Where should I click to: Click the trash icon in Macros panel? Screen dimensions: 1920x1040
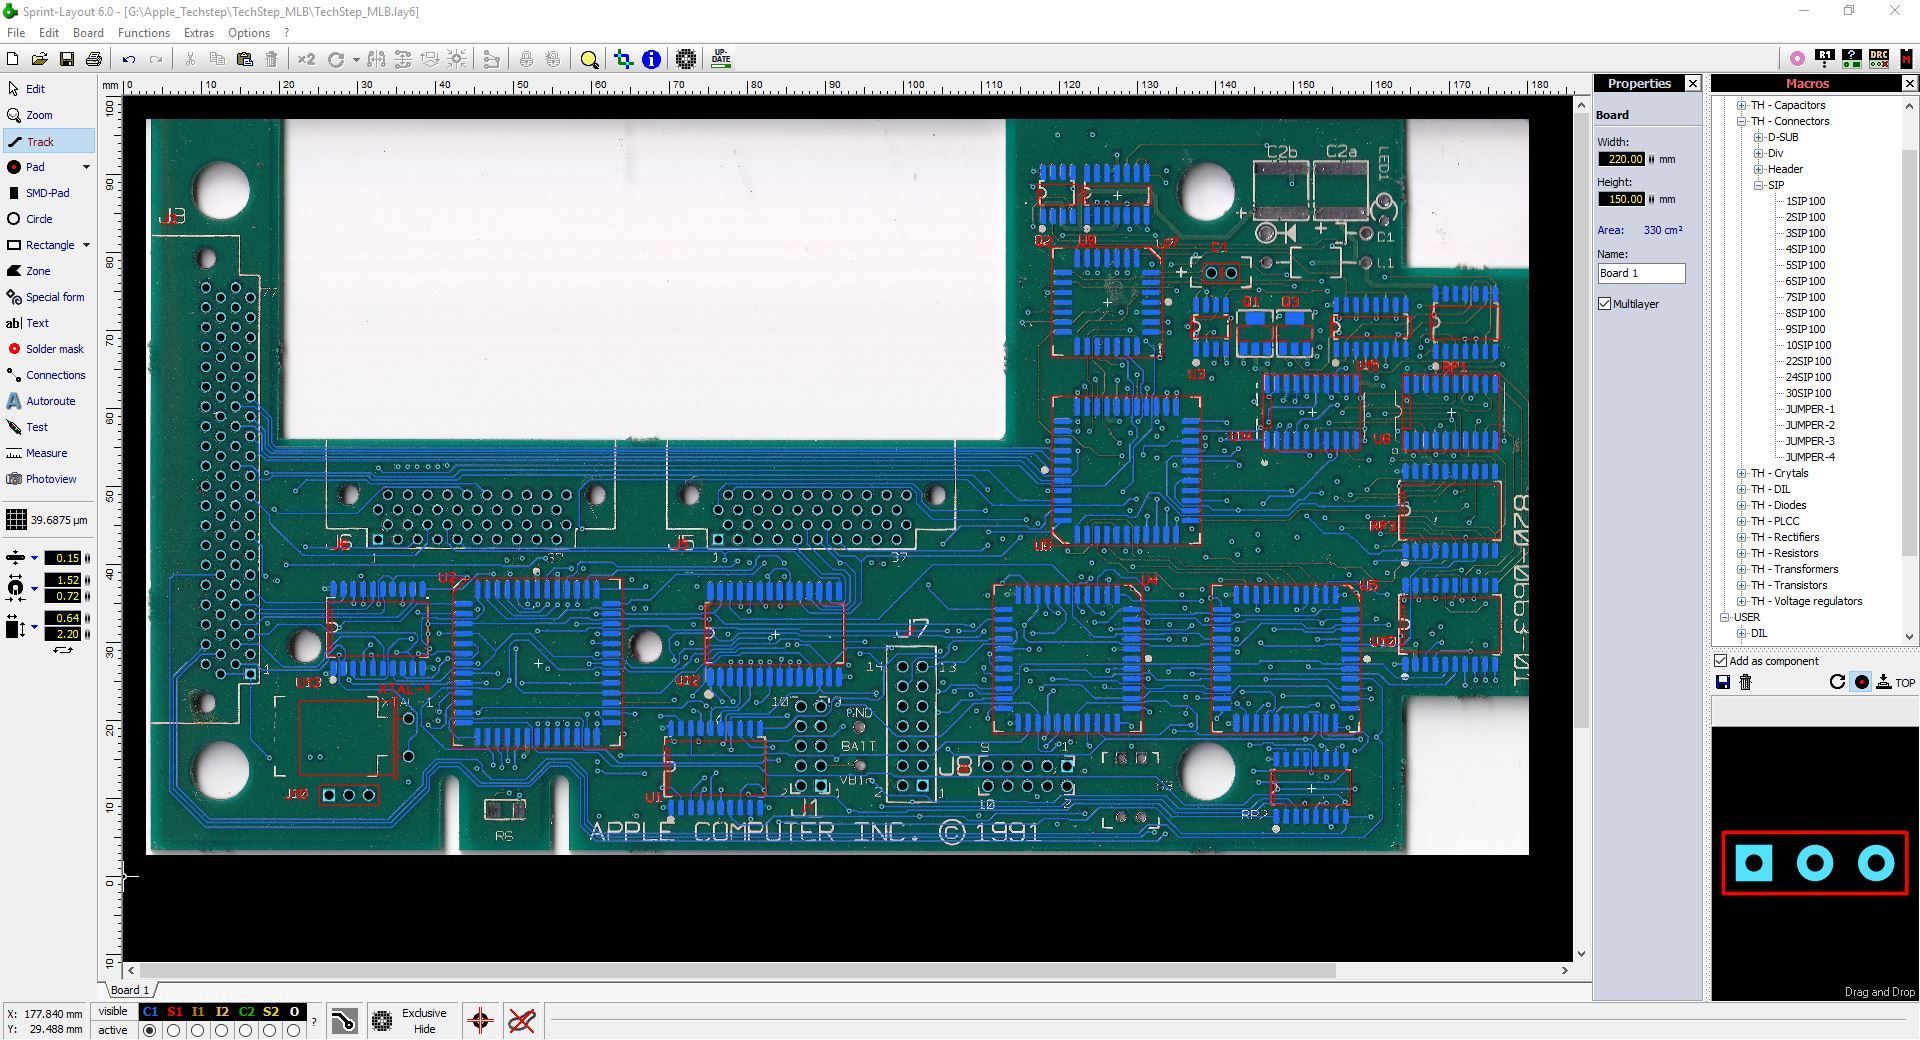pos(1746,682)
